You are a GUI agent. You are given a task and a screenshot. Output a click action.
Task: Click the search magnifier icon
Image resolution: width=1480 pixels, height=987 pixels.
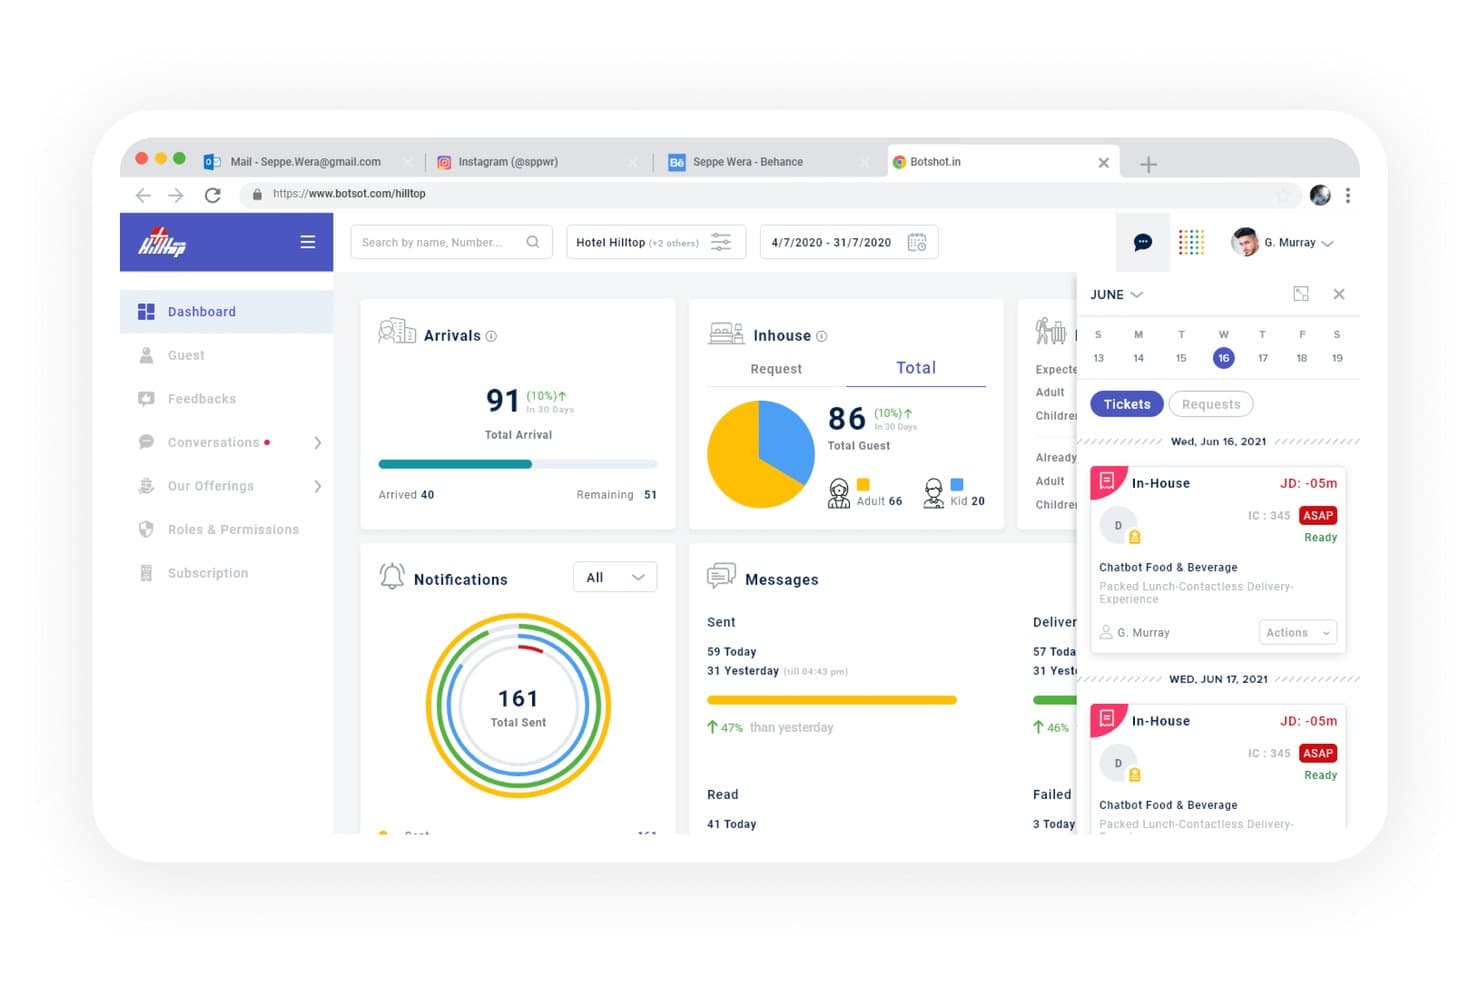tap(533, 242)
